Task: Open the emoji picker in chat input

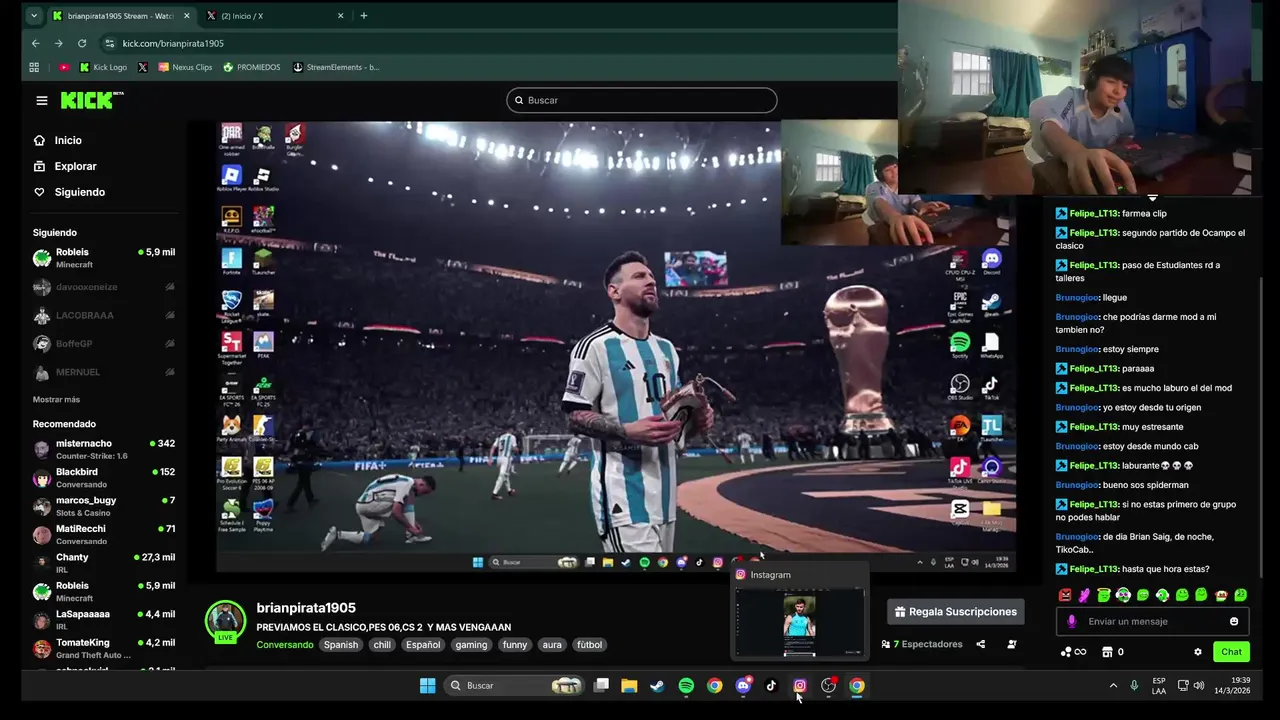Action: point(1234,621)
